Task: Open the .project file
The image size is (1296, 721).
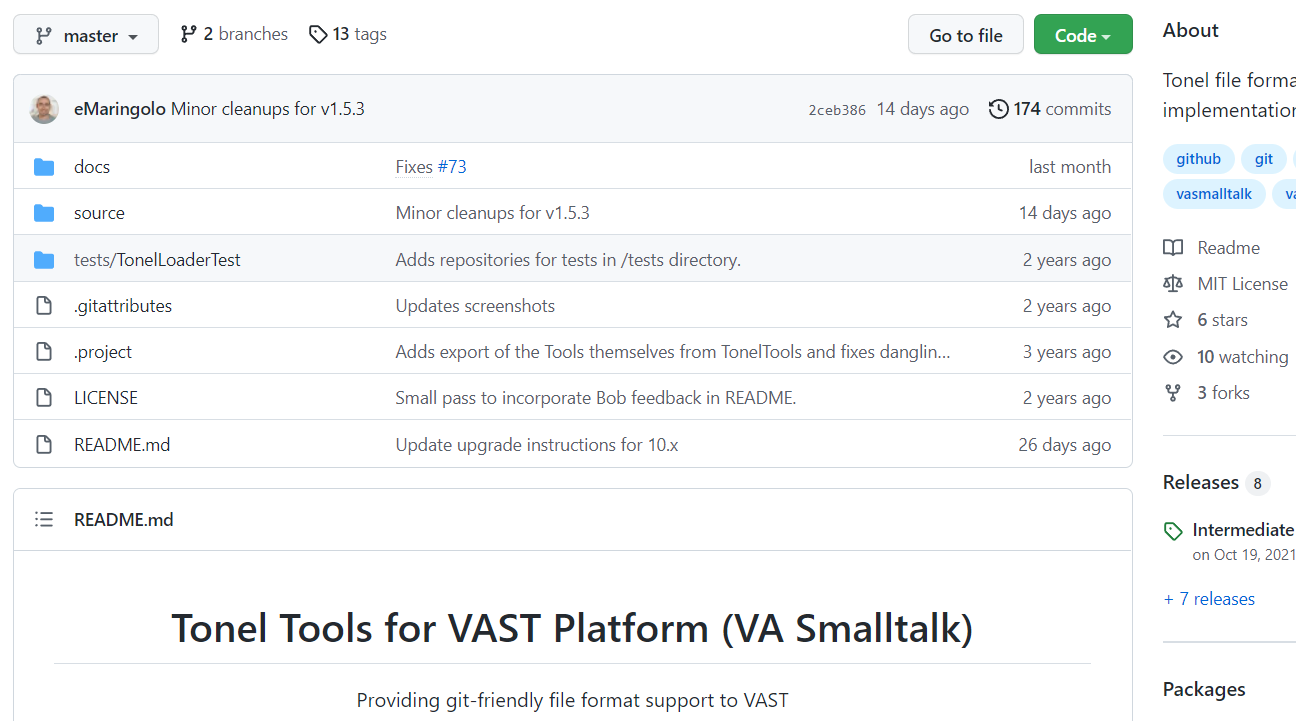Action: [103, 352]
